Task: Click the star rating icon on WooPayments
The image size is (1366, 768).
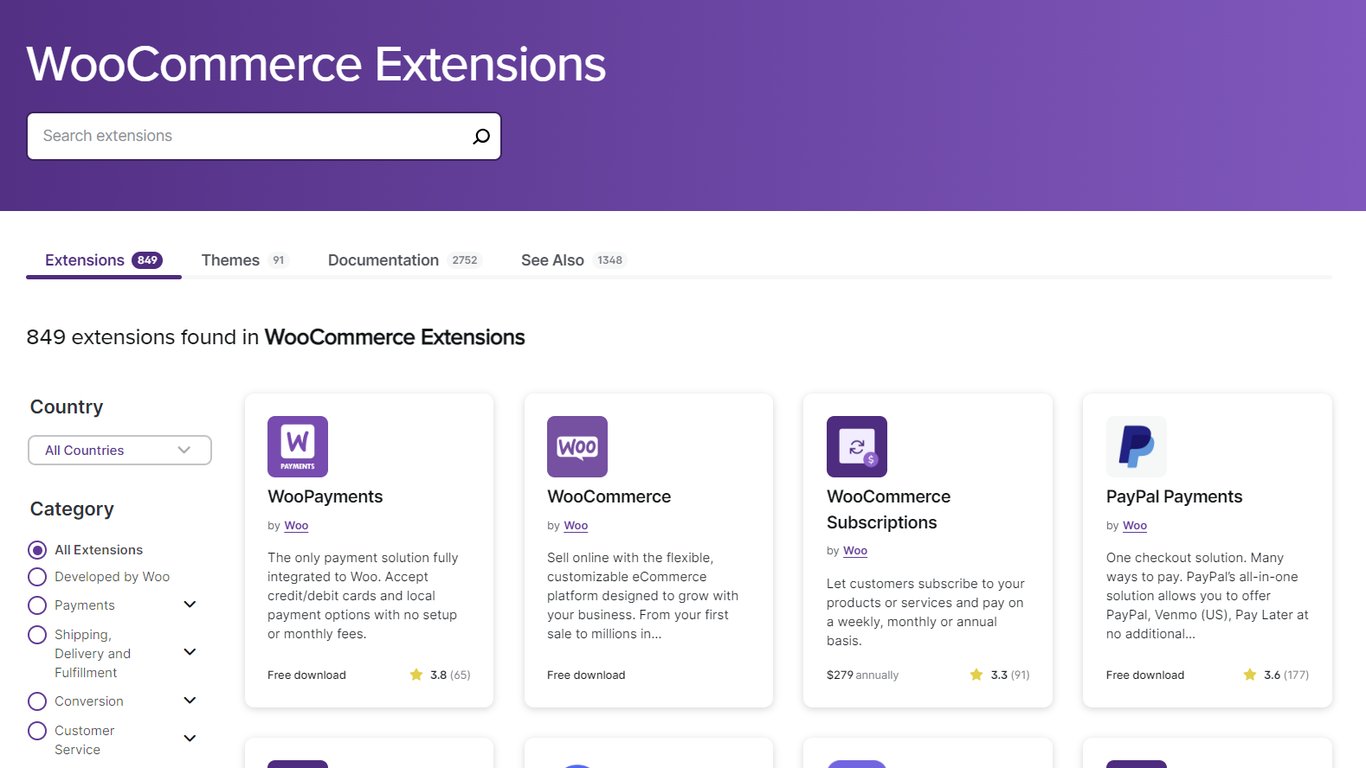Action: pyautogui.click(x=416, y=674)
